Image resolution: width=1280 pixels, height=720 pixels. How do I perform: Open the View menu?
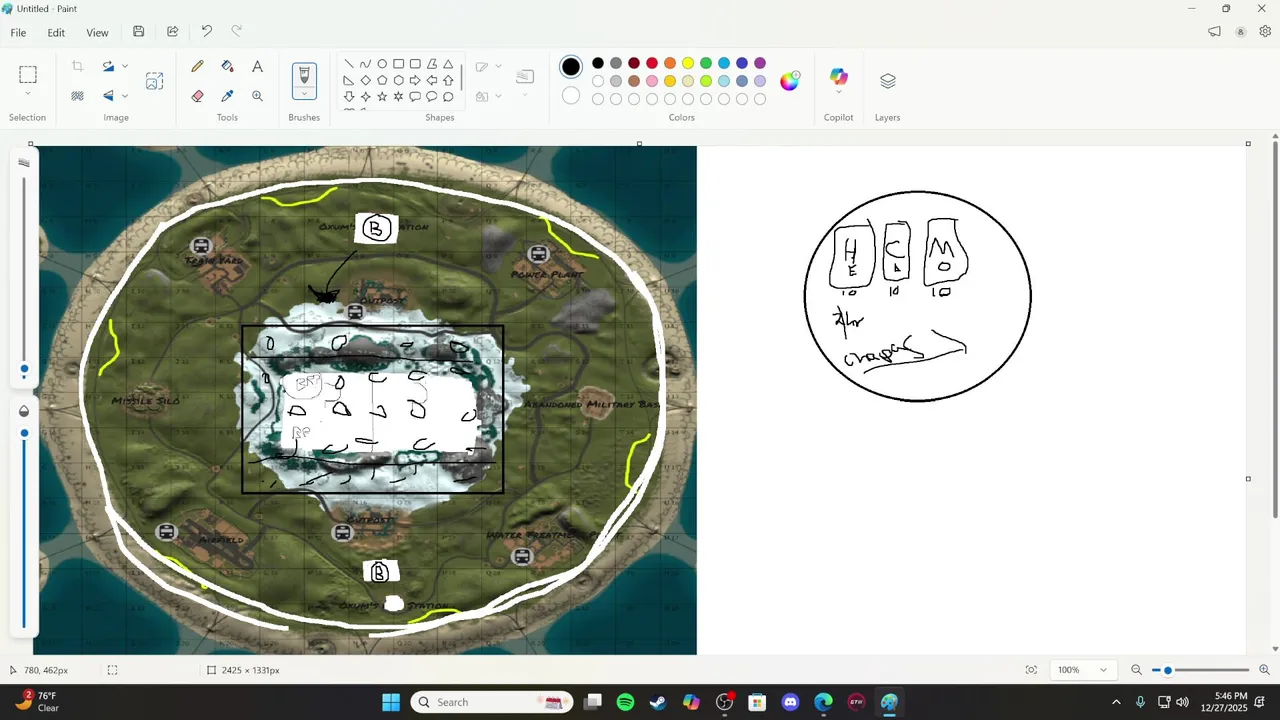point(97,32)
